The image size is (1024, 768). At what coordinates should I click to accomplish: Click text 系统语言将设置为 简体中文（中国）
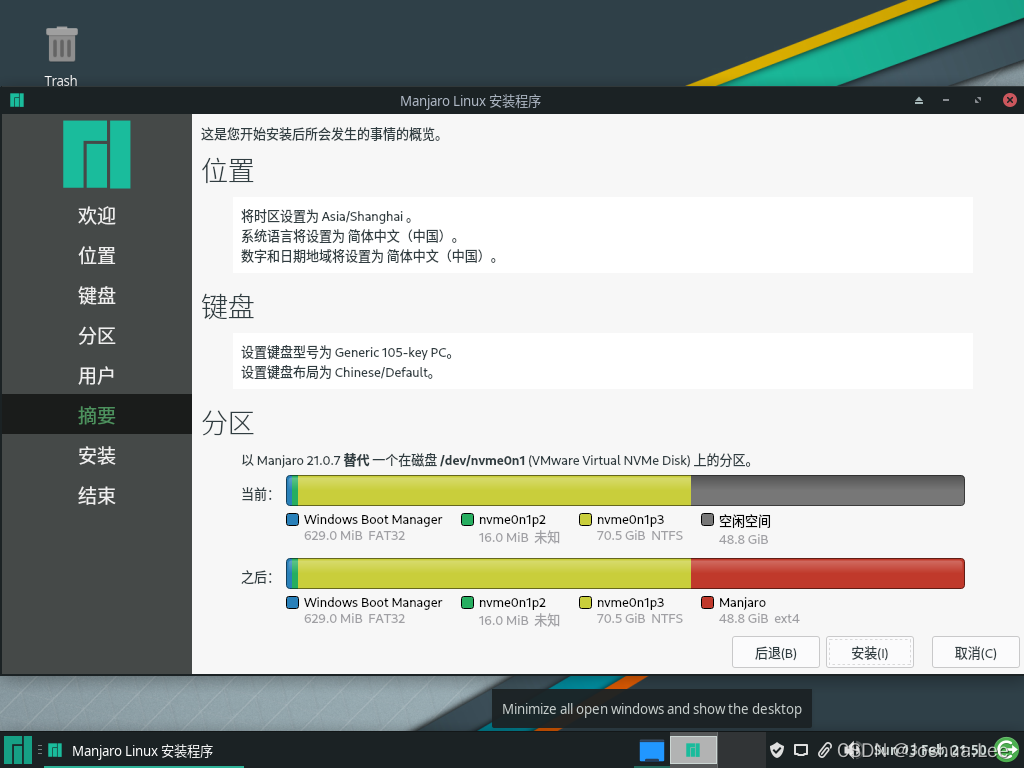coord(349,236)
